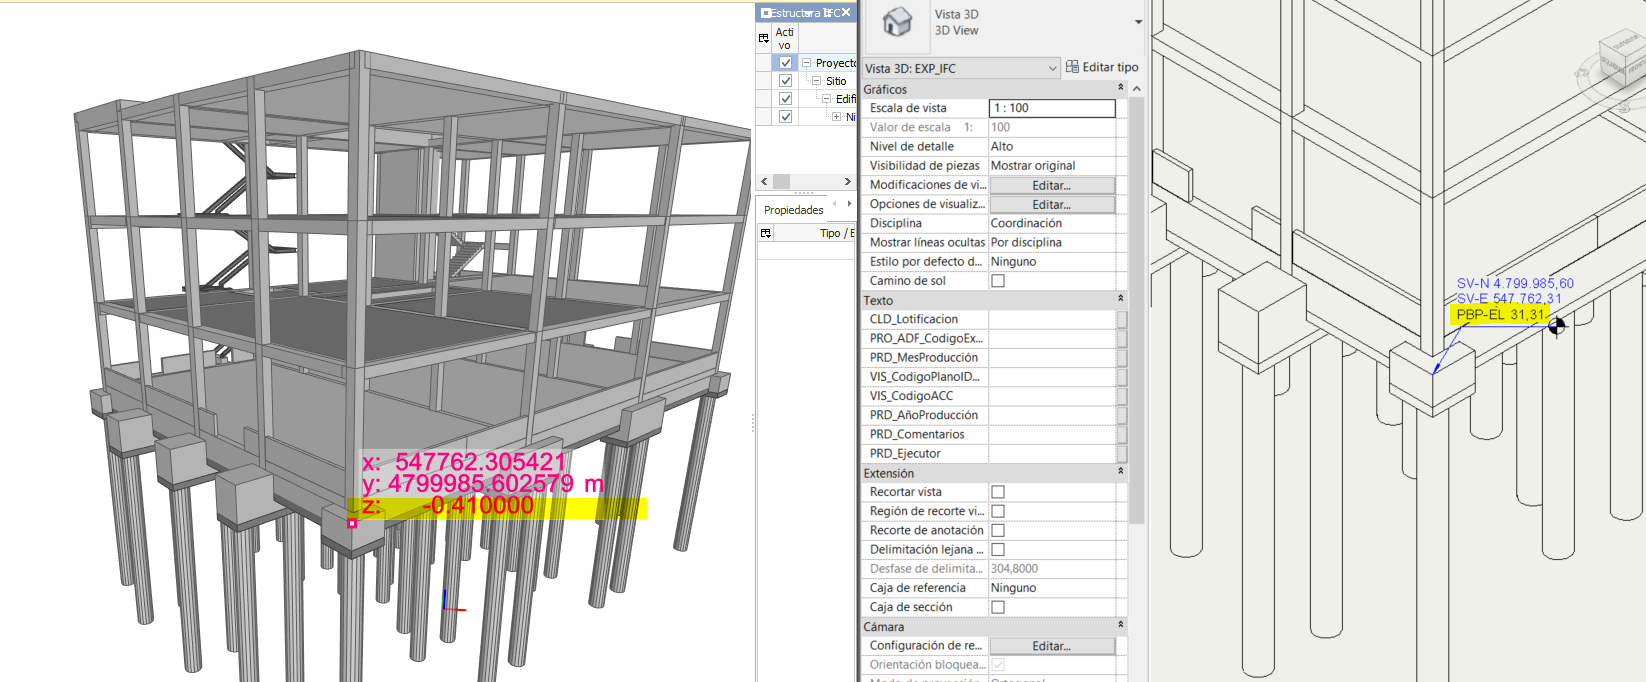Click the x: 547762.305421 coordinate text
The height and width of the screenshot is (682, 1646).
[x=464, y=462]
